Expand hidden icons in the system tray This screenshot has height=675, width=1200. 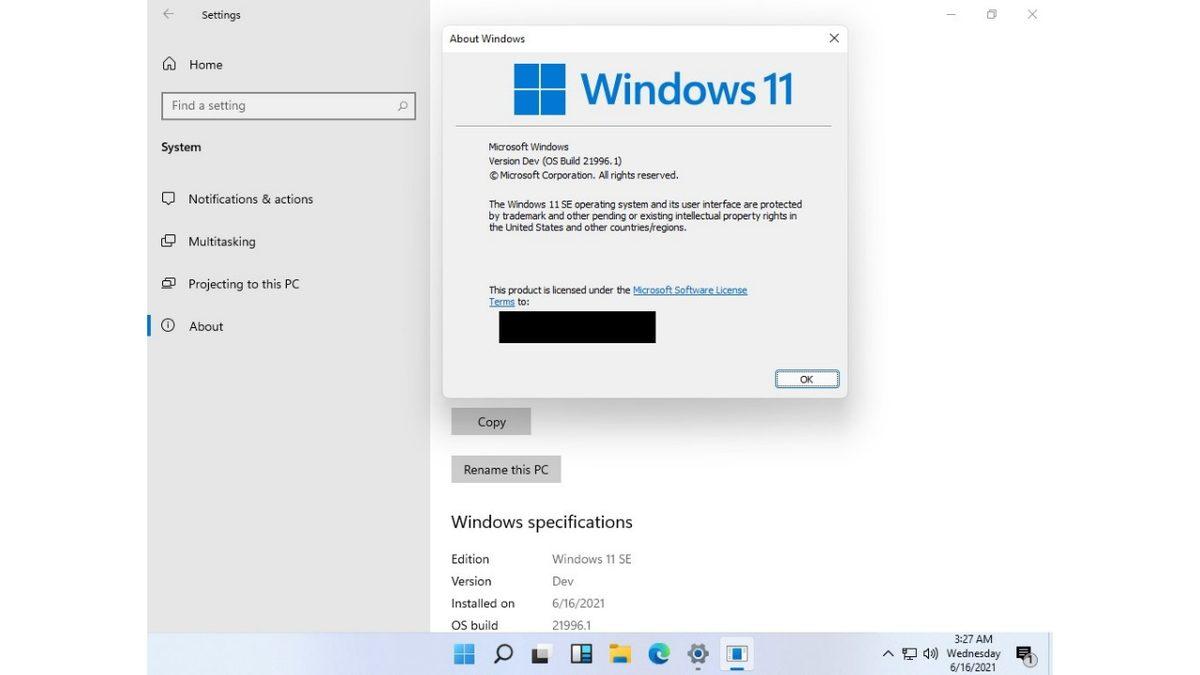[888, 653]
